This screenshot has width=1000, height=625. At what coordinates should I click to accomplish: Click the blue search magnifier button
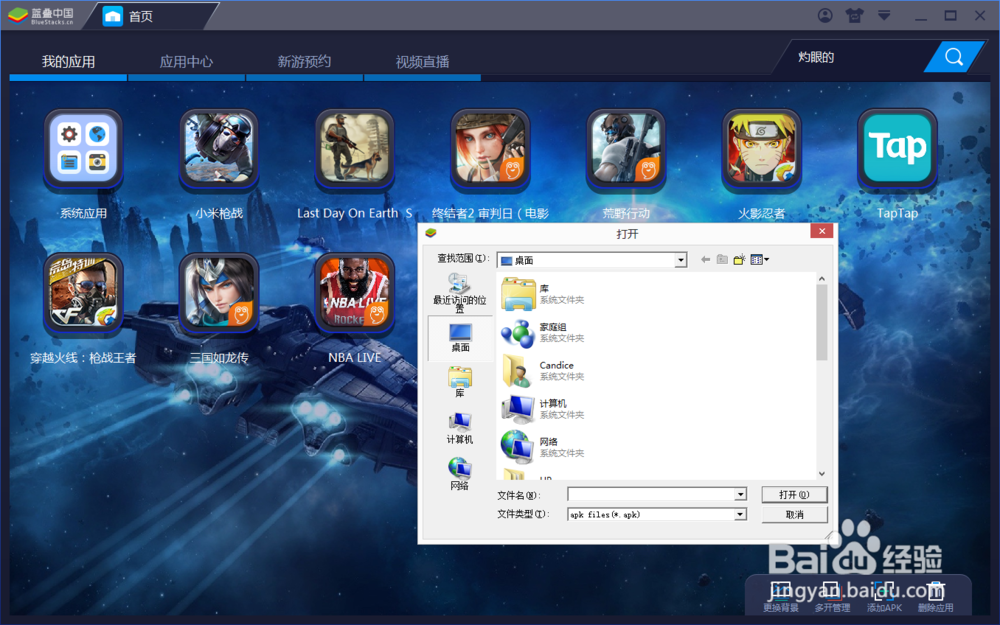(953, 57)
